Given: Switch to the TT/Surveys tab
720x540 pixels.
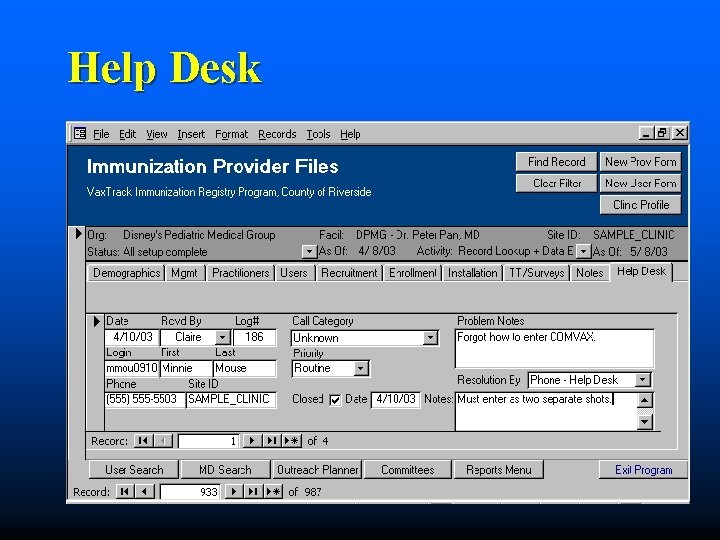Looking at the screenshot, I should [537, 273].
